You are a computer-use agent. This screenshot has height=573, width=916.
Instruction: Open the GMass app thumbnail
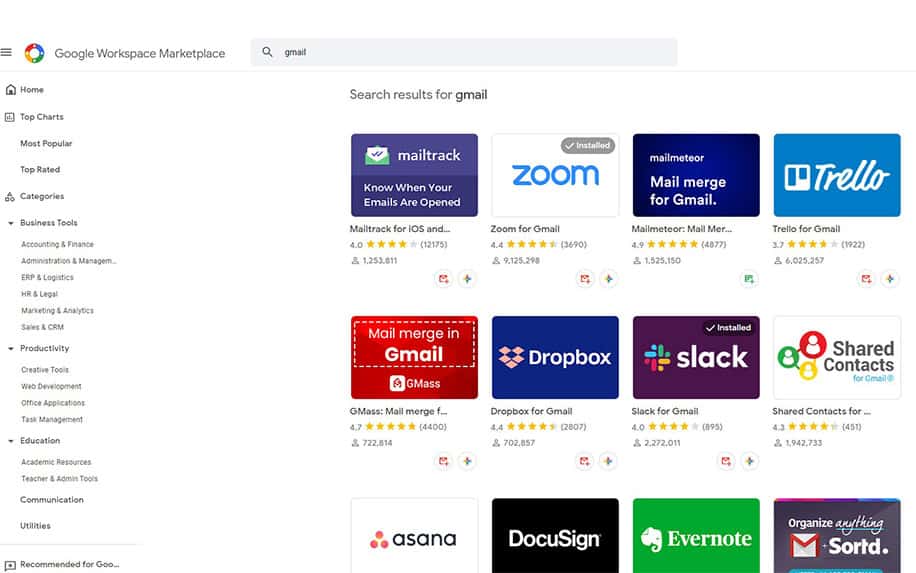[x=414, y=357]
